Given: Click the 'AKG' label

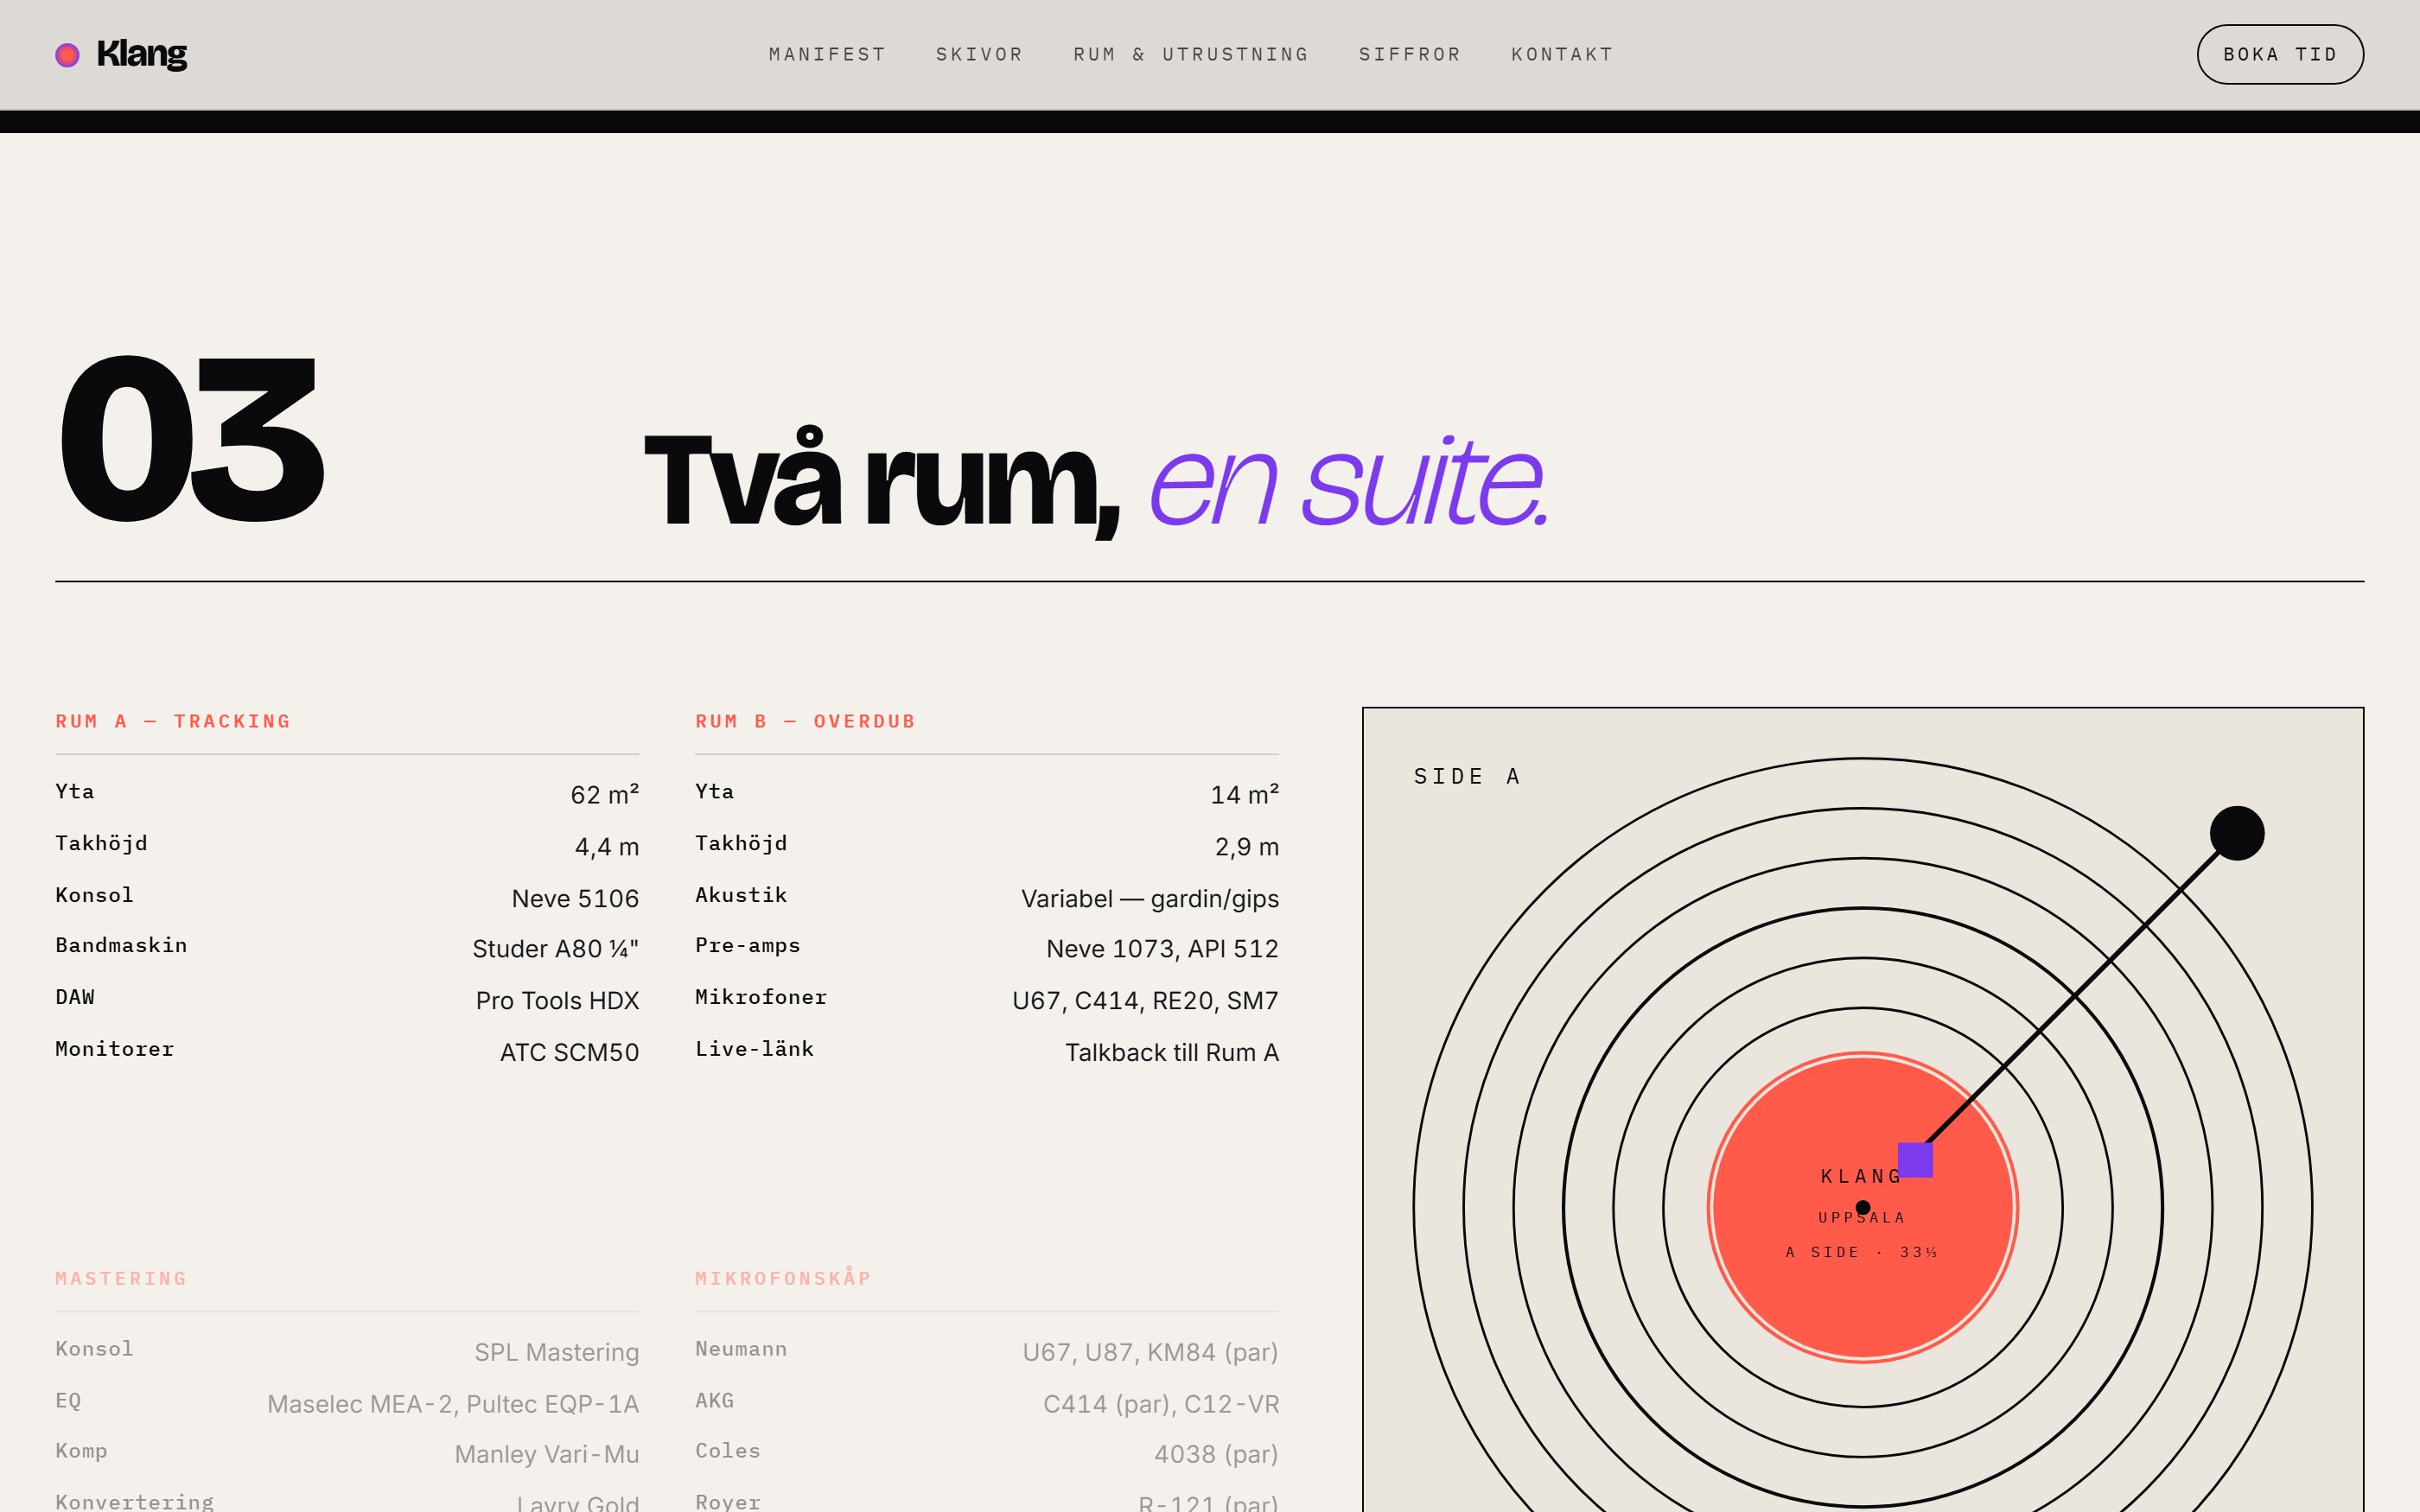Looking at the screenshot, I should coord(715,1401).
